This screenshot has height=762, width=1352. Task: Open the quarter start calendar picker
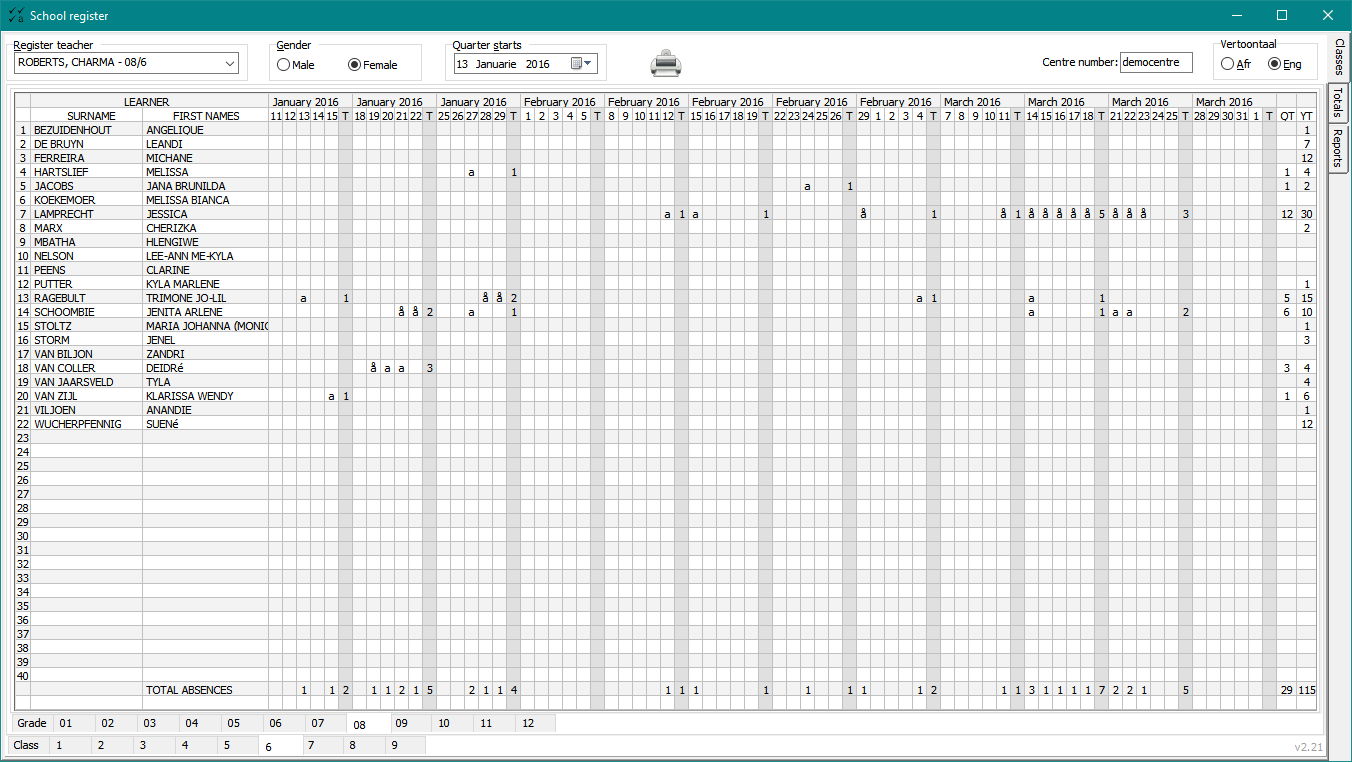click(x=577, y=64)
